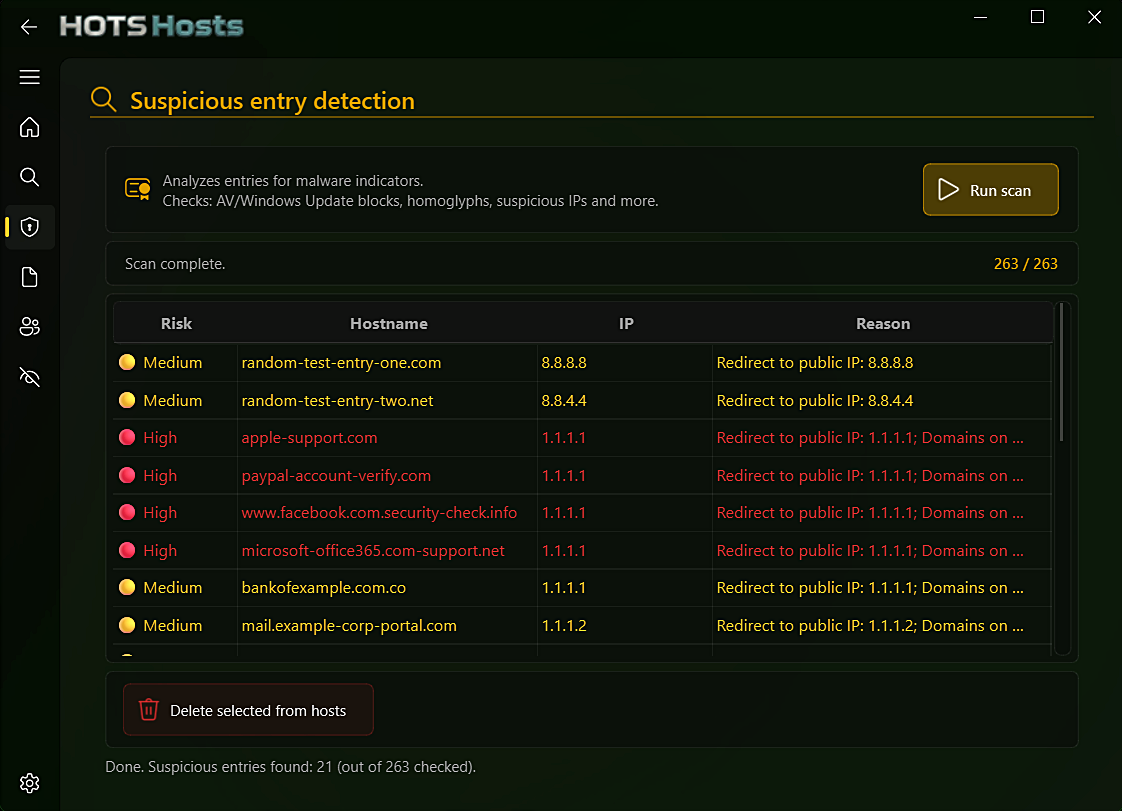This screenshot has width=1122, height=811.
Task: Open the crossed-out eye icon in sidebar
Action: pos(29,377)
